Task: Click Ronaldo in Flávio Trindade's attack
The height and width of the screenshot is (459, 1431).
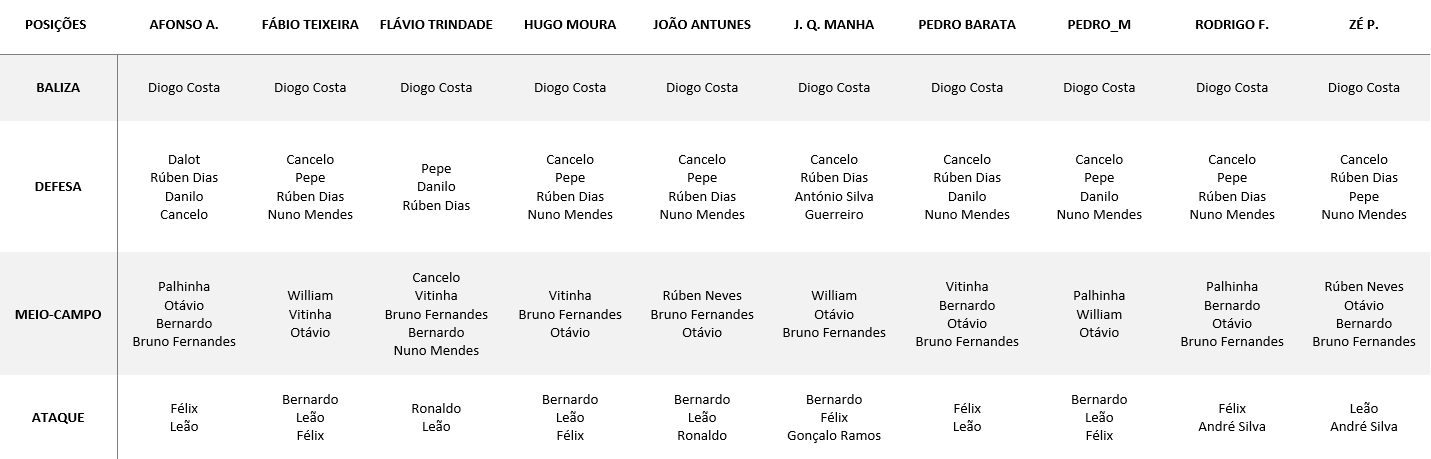Action: [436, 409]
